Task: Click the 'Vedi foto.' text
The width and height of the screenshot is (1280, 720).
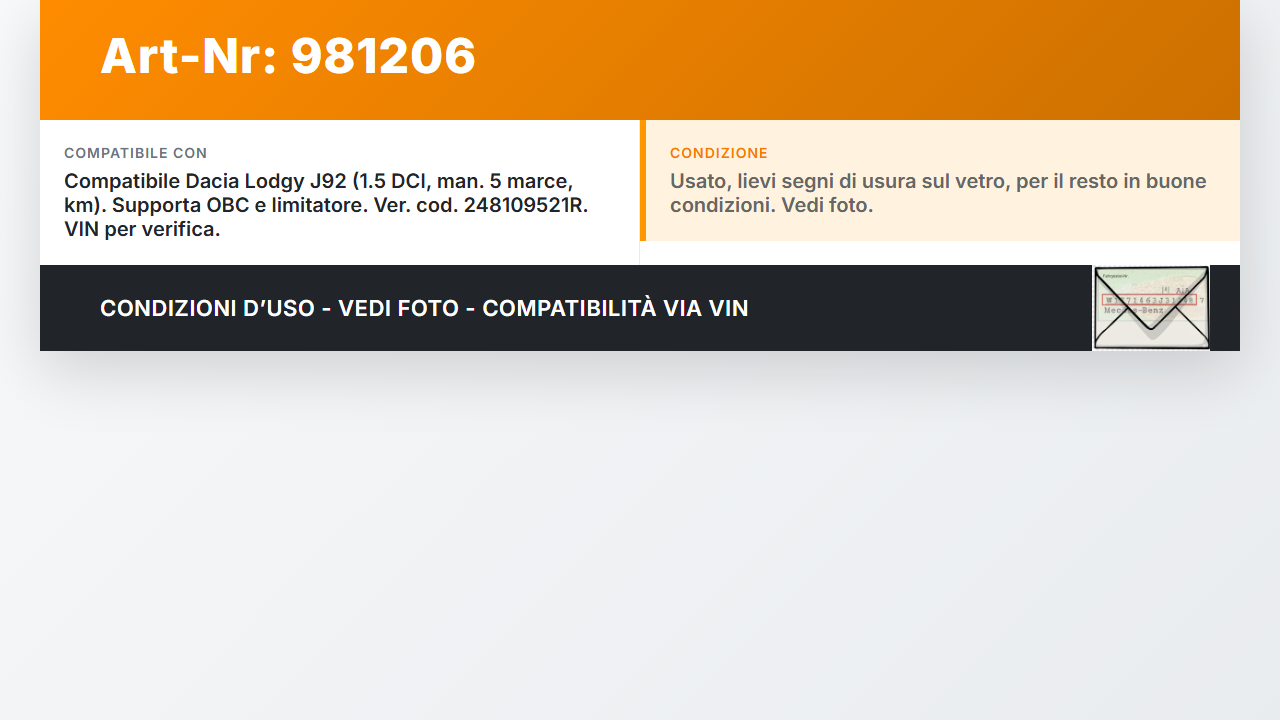Action: click(x=827, y=205)
